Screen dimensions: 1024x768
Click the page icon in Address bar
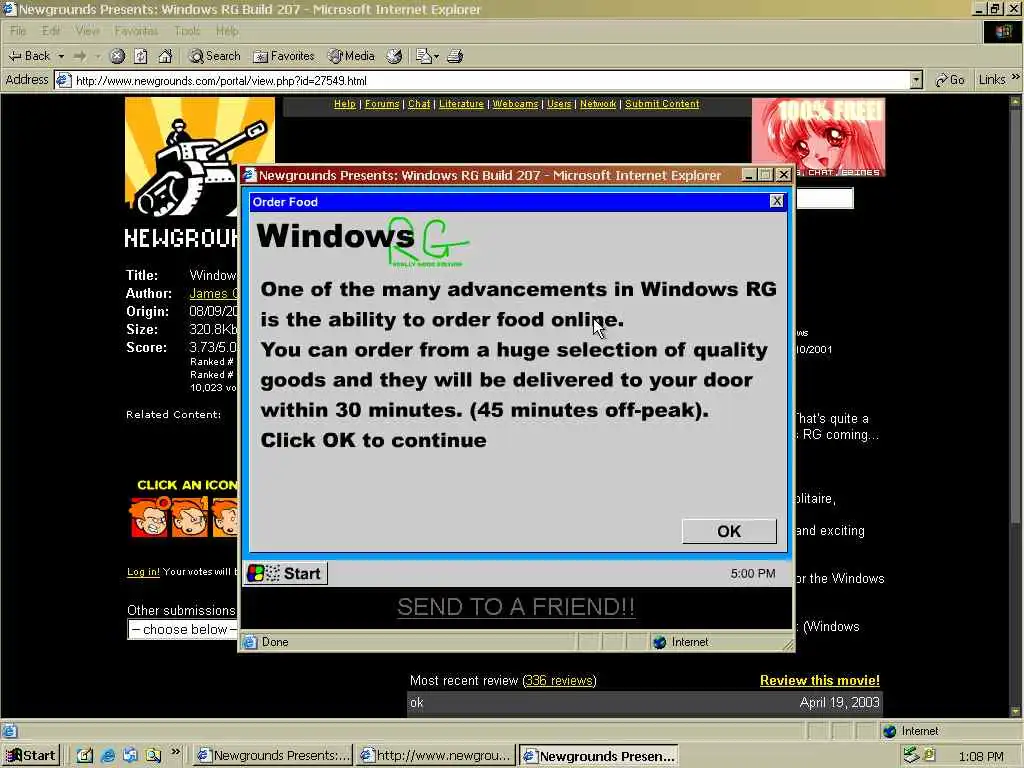[63, 80]
